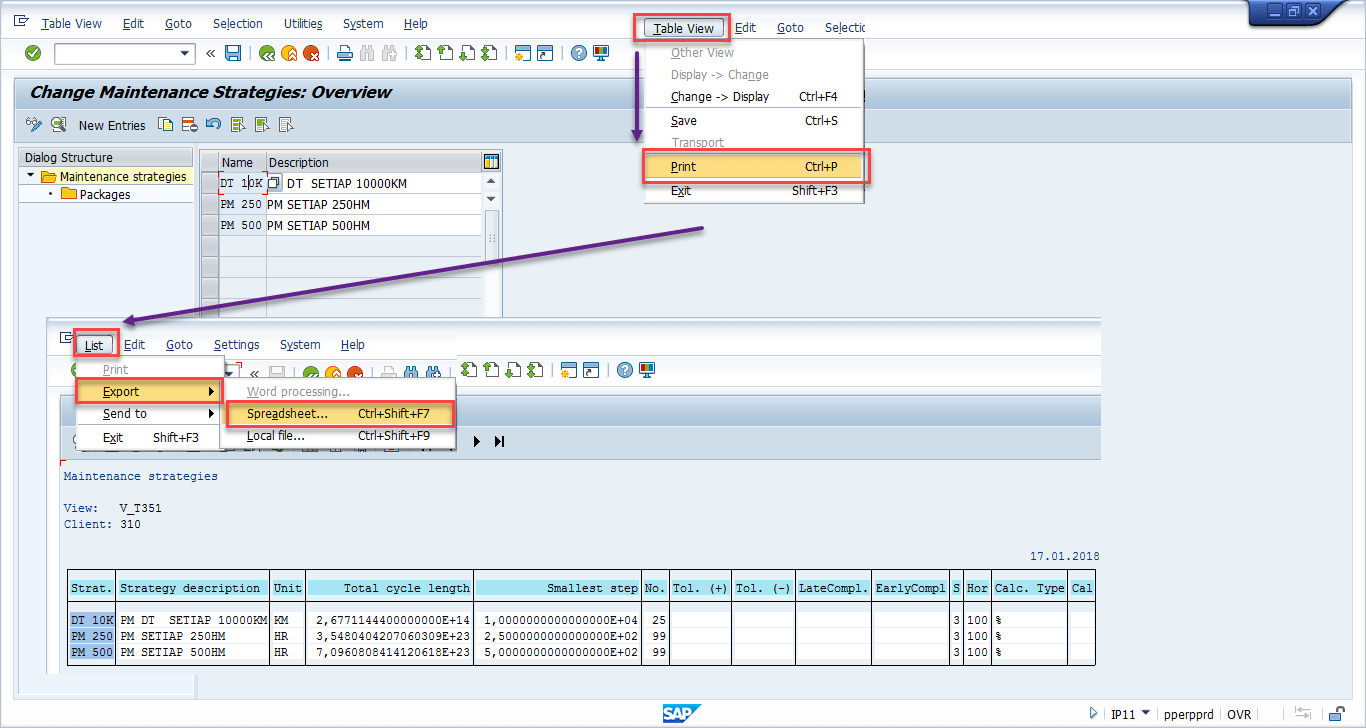
Task: Select Print Ctrl+P in Table View menu
Action: pyautogui.click(x=754, y=167)
